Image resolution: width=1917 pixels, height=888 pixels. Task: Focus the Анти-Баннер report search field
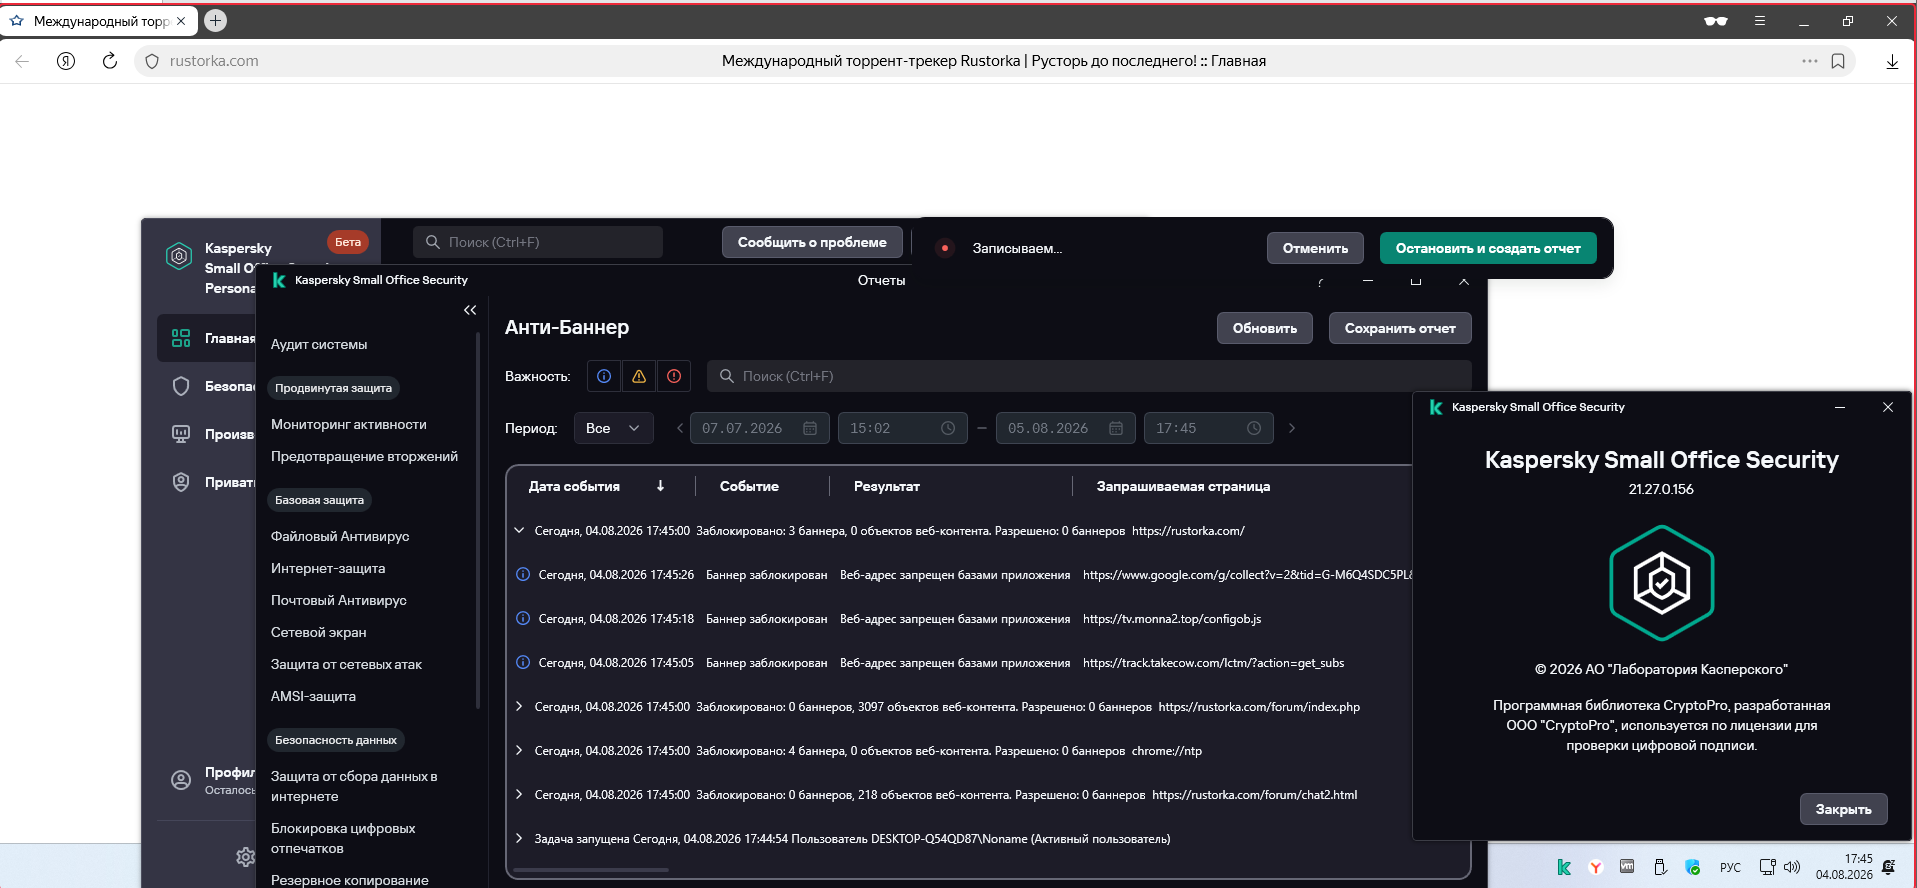point(1089,376)
